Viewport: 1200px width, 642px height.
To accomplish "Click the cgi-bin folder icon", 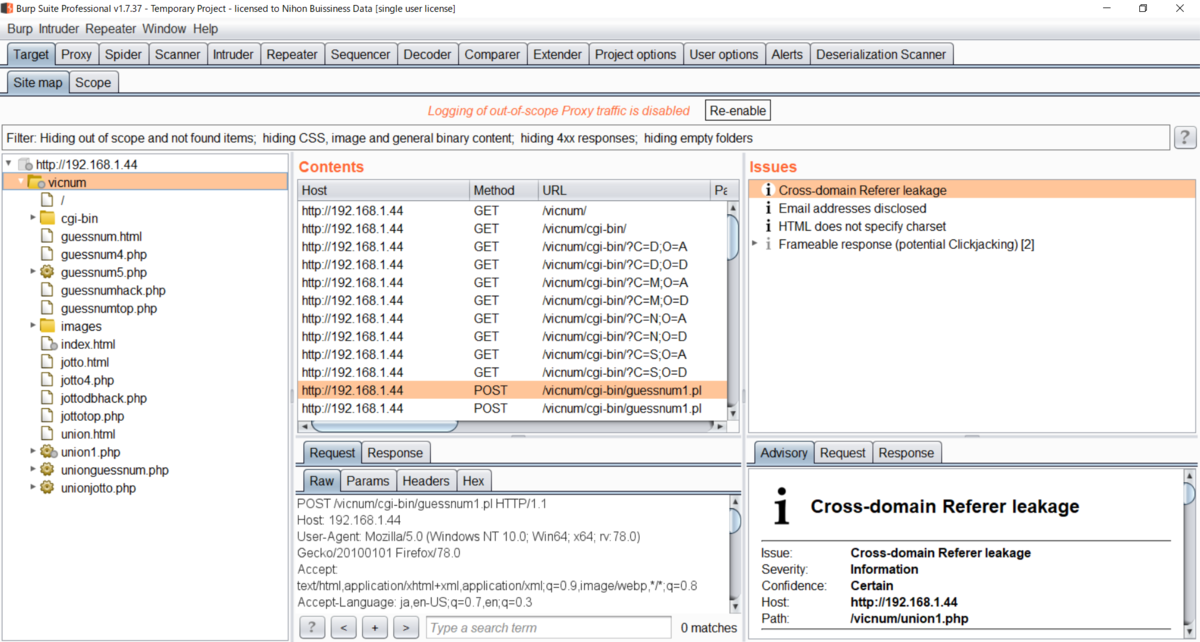I will coord(47,218).
